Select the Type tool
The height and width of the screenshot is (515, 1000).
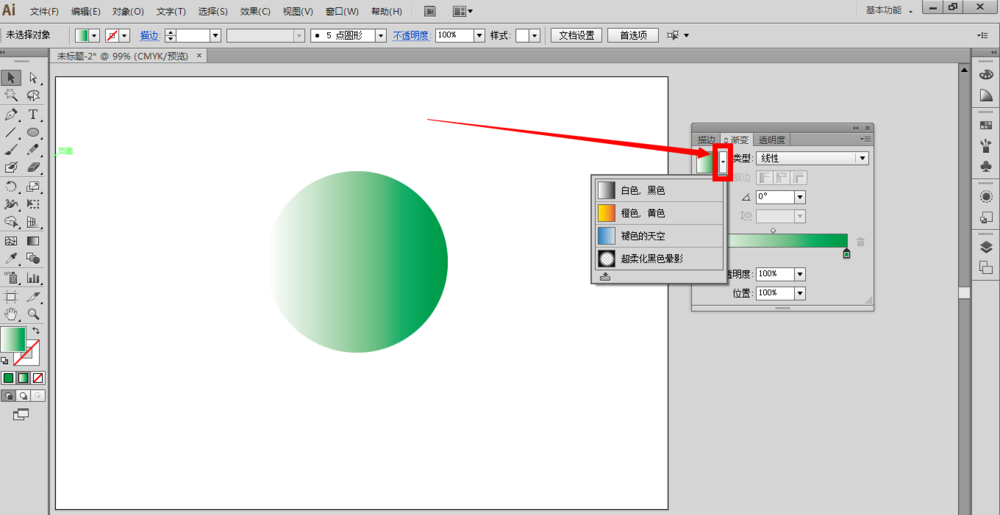tap(33, 115)
